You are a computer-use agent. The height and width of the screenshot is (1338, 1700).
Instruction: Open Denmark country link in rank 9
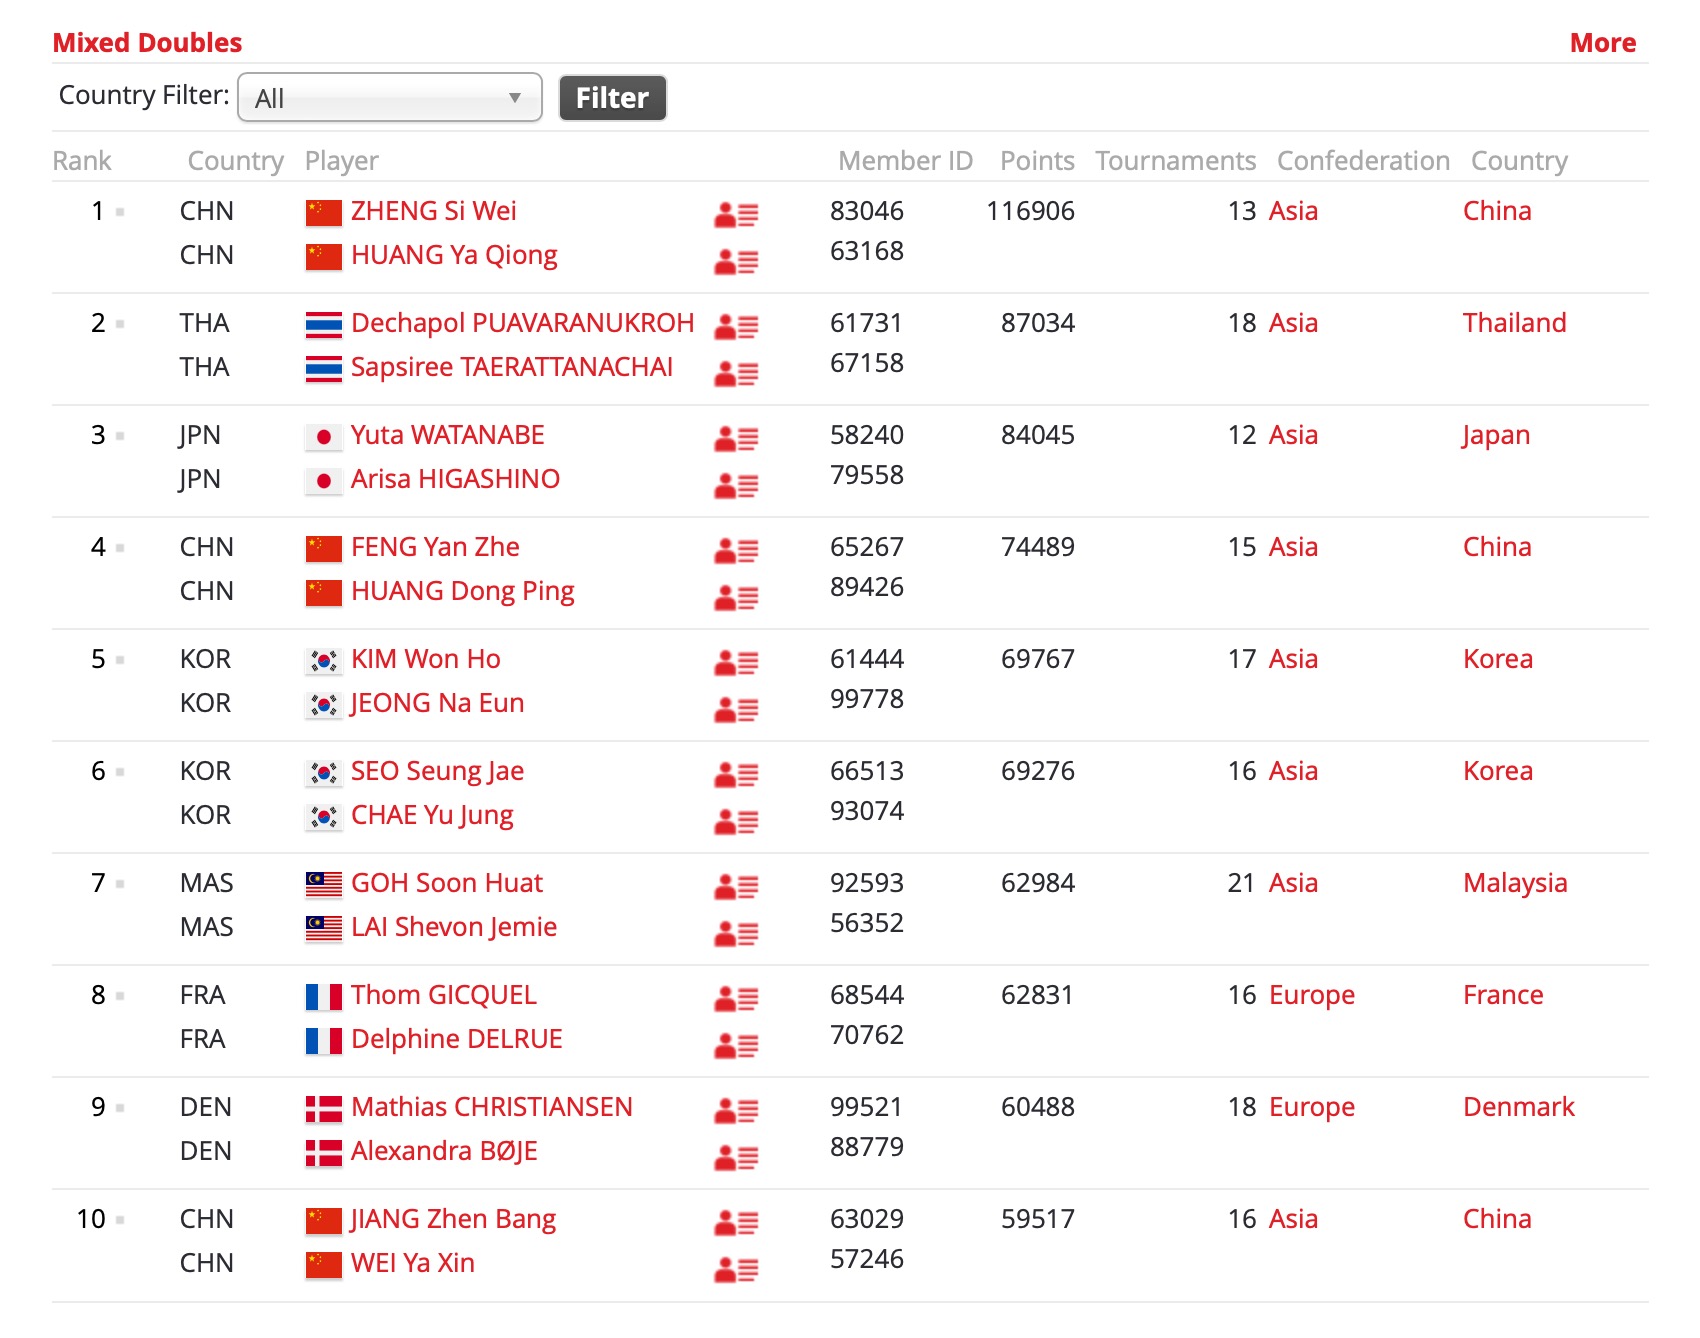(x=1518, y=1107)
